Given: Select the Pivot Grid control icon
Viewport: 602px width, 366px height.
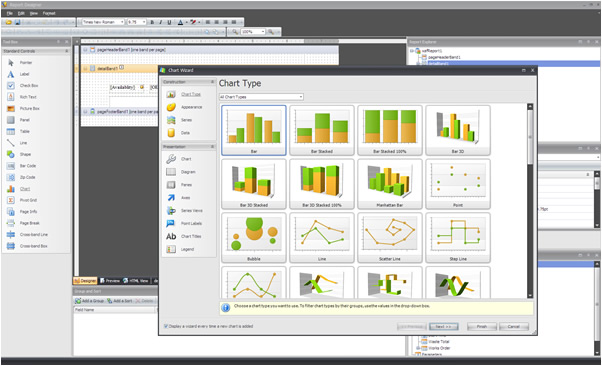Looking at the screenshot, I should click(x=11, y=200).
